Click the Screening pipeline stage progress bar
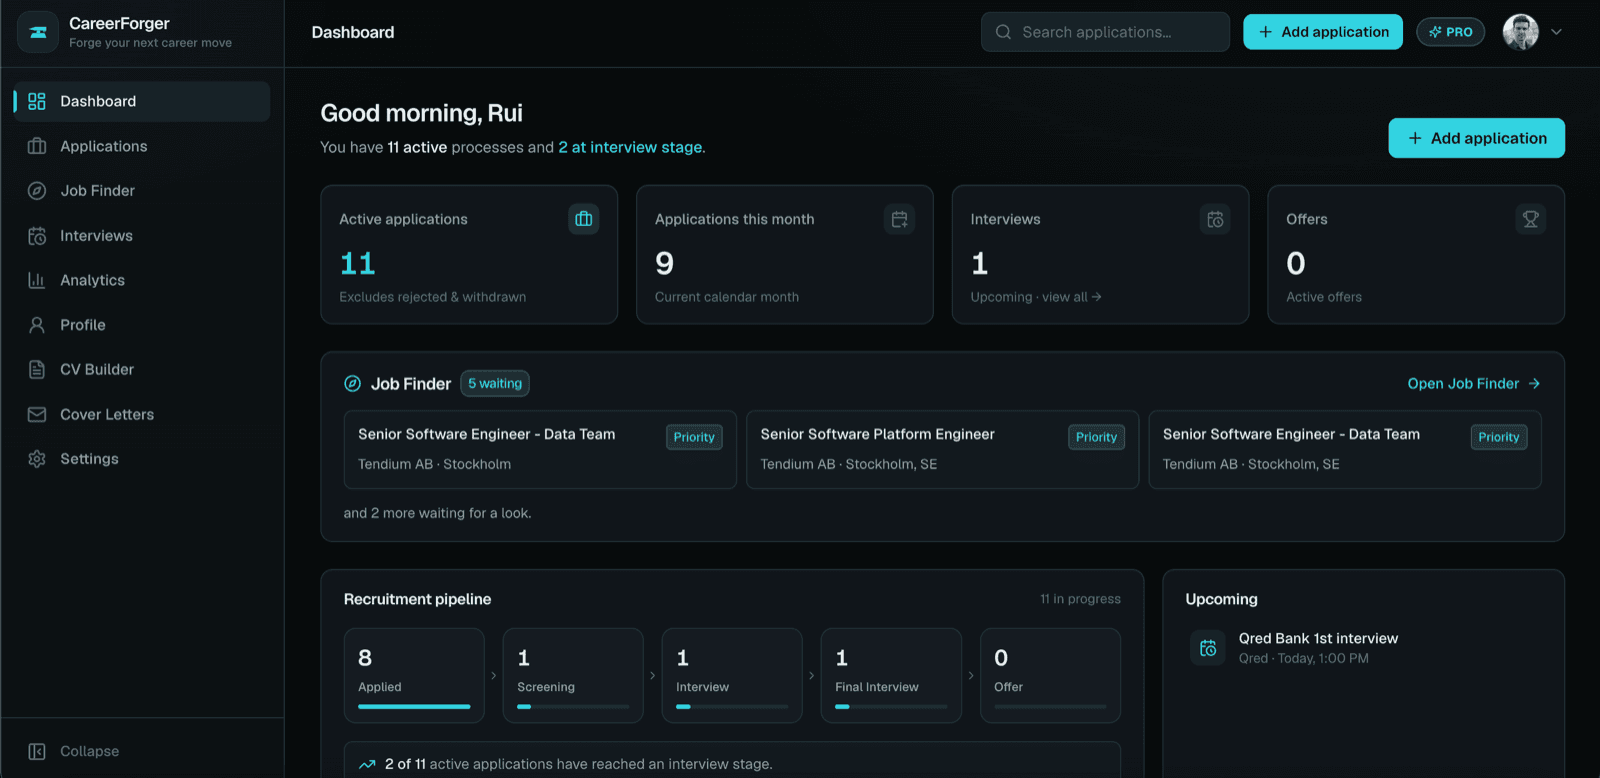Image resolution: width=1600 pixels, height=778 pixels. point(573,707)
